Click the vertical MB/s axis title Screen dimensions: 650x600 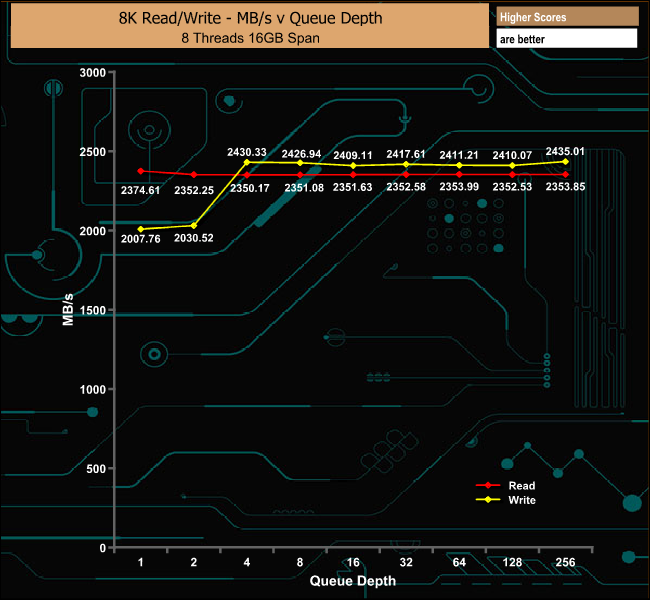[x=68, y=308]
